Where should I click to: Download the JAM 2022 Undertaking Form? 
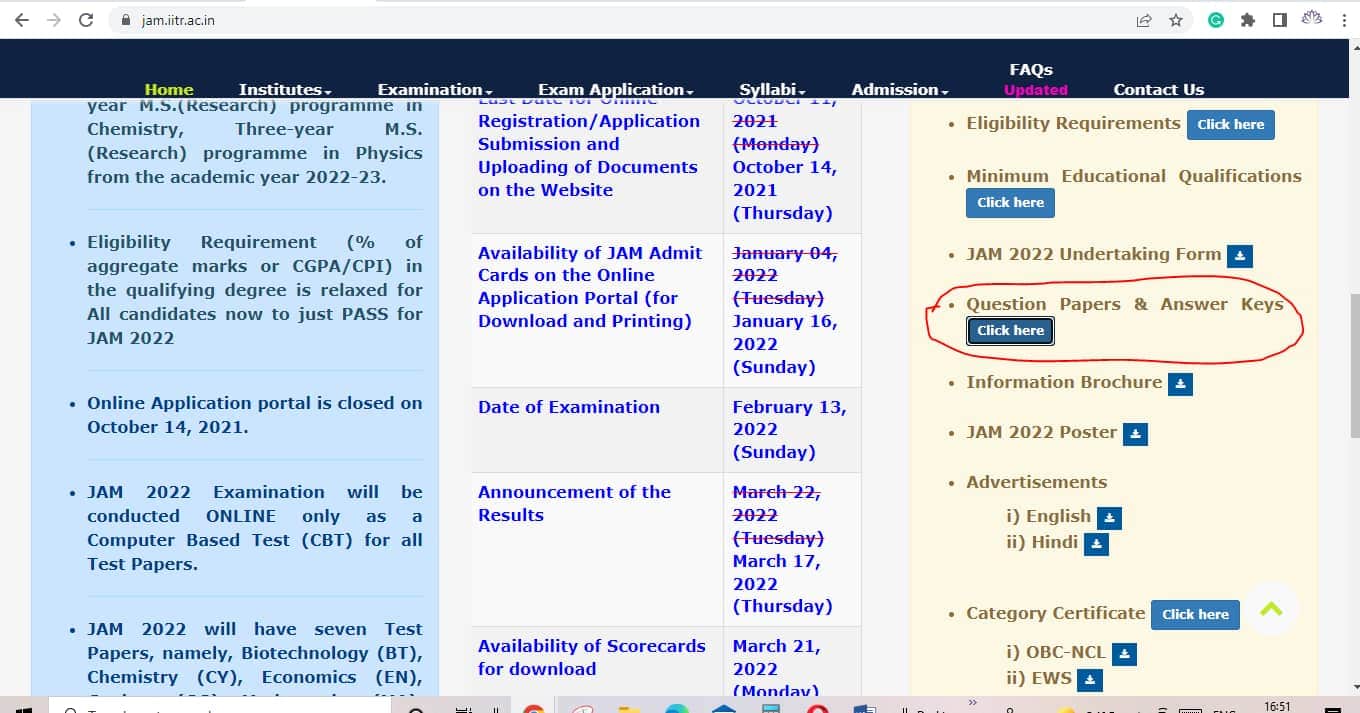click(x=1240, y=256)
